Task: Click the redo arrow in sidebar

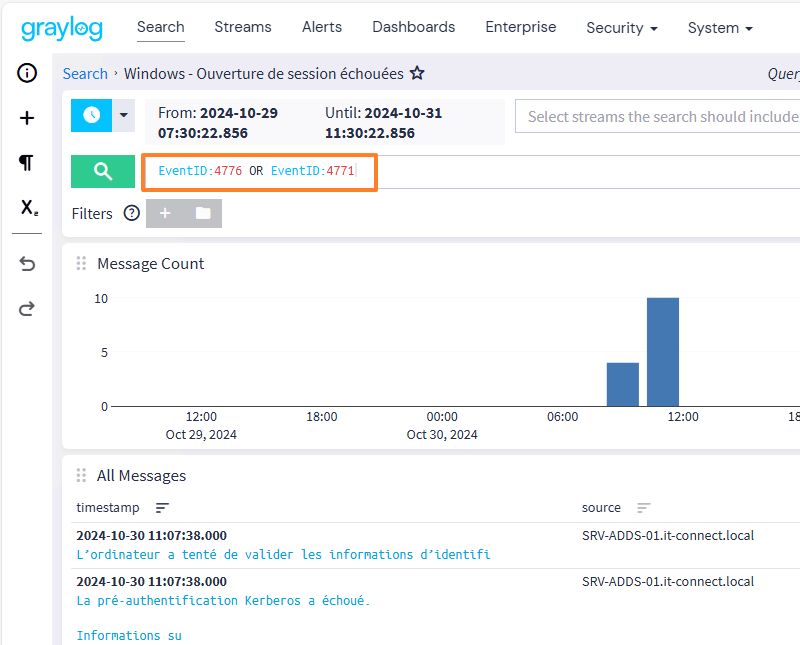Action: [27, 308]
